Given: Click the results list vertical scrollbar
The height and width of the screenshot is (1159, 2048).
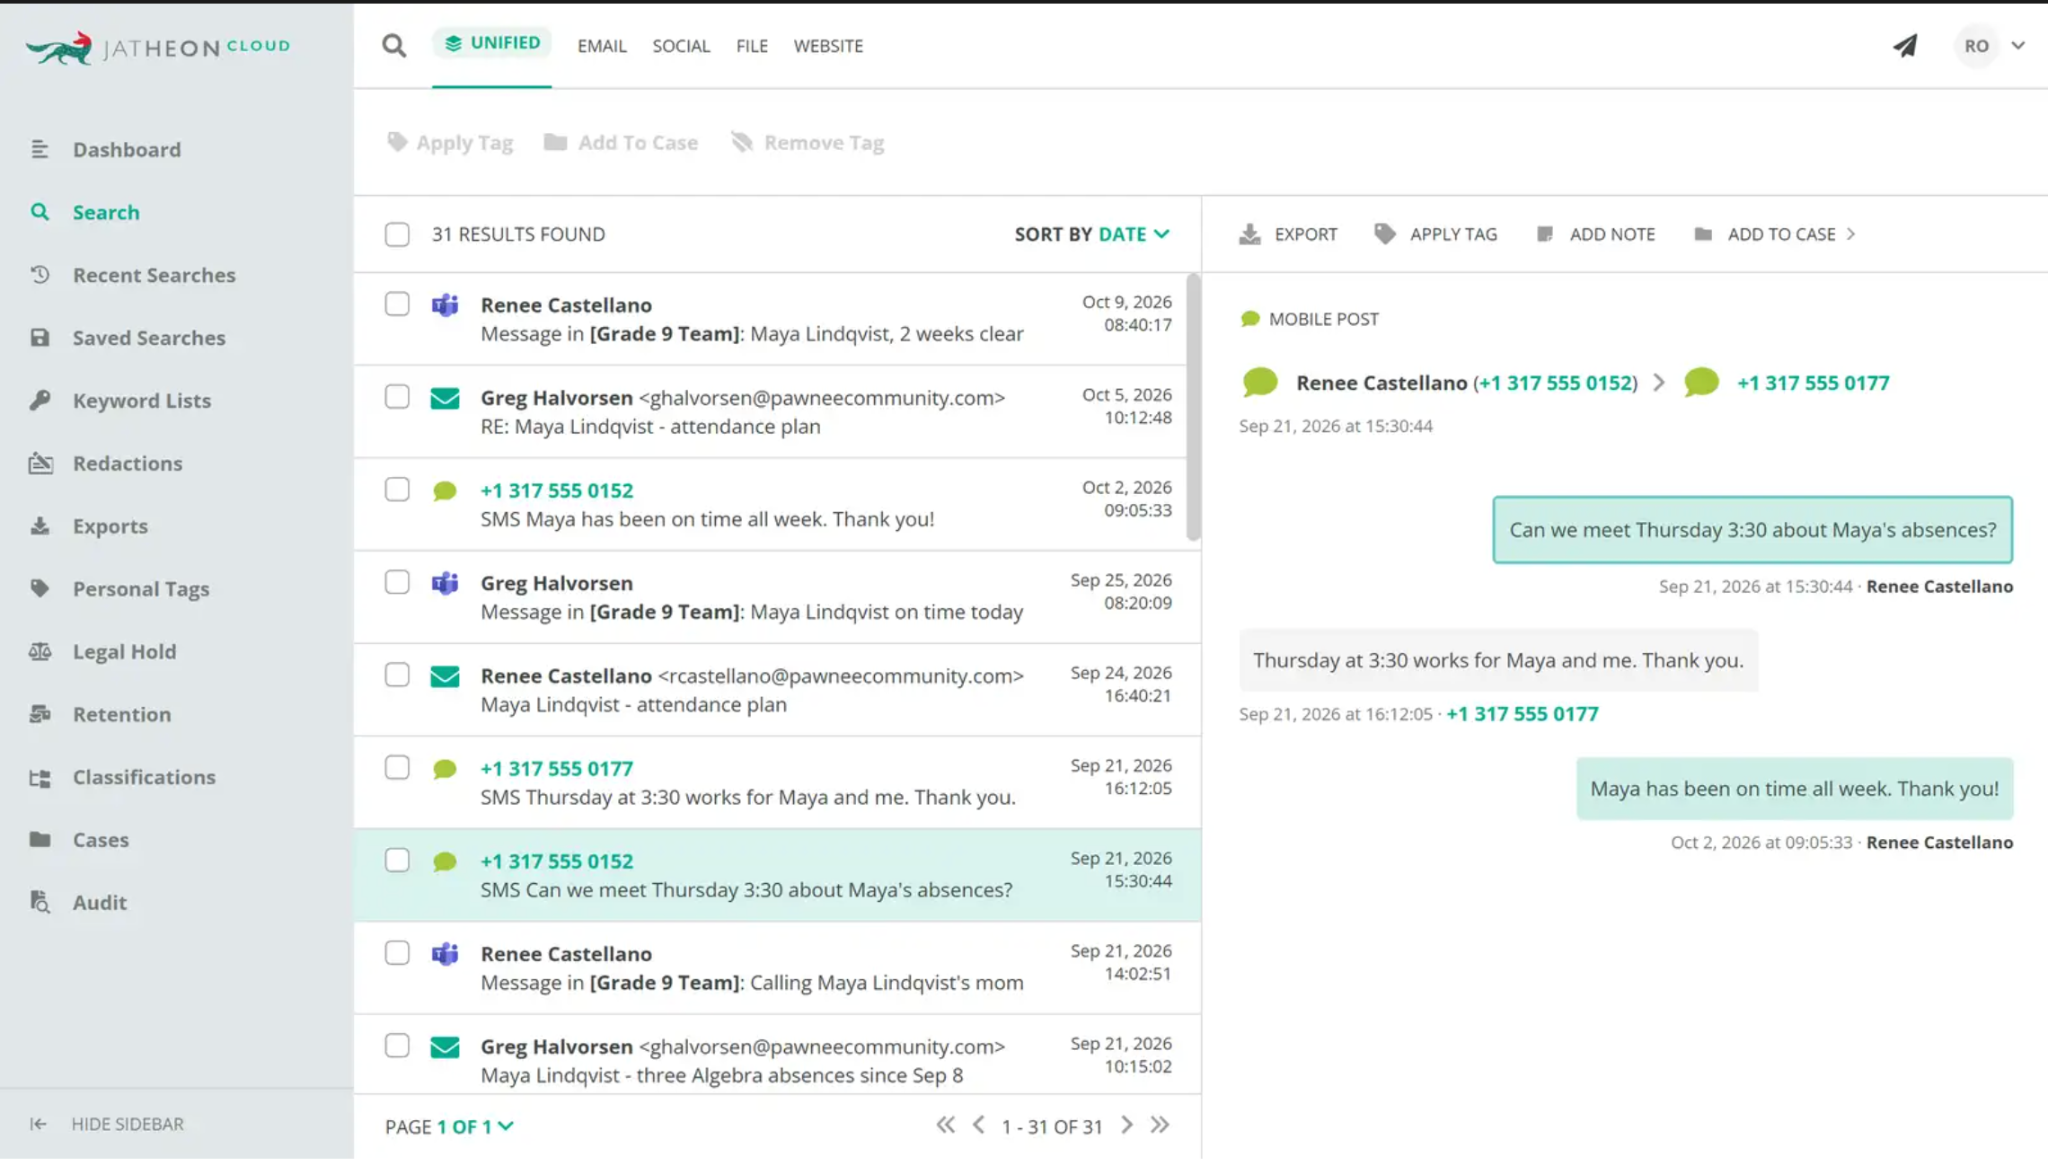Looking at the screenshot, I should pos(1193,407).
